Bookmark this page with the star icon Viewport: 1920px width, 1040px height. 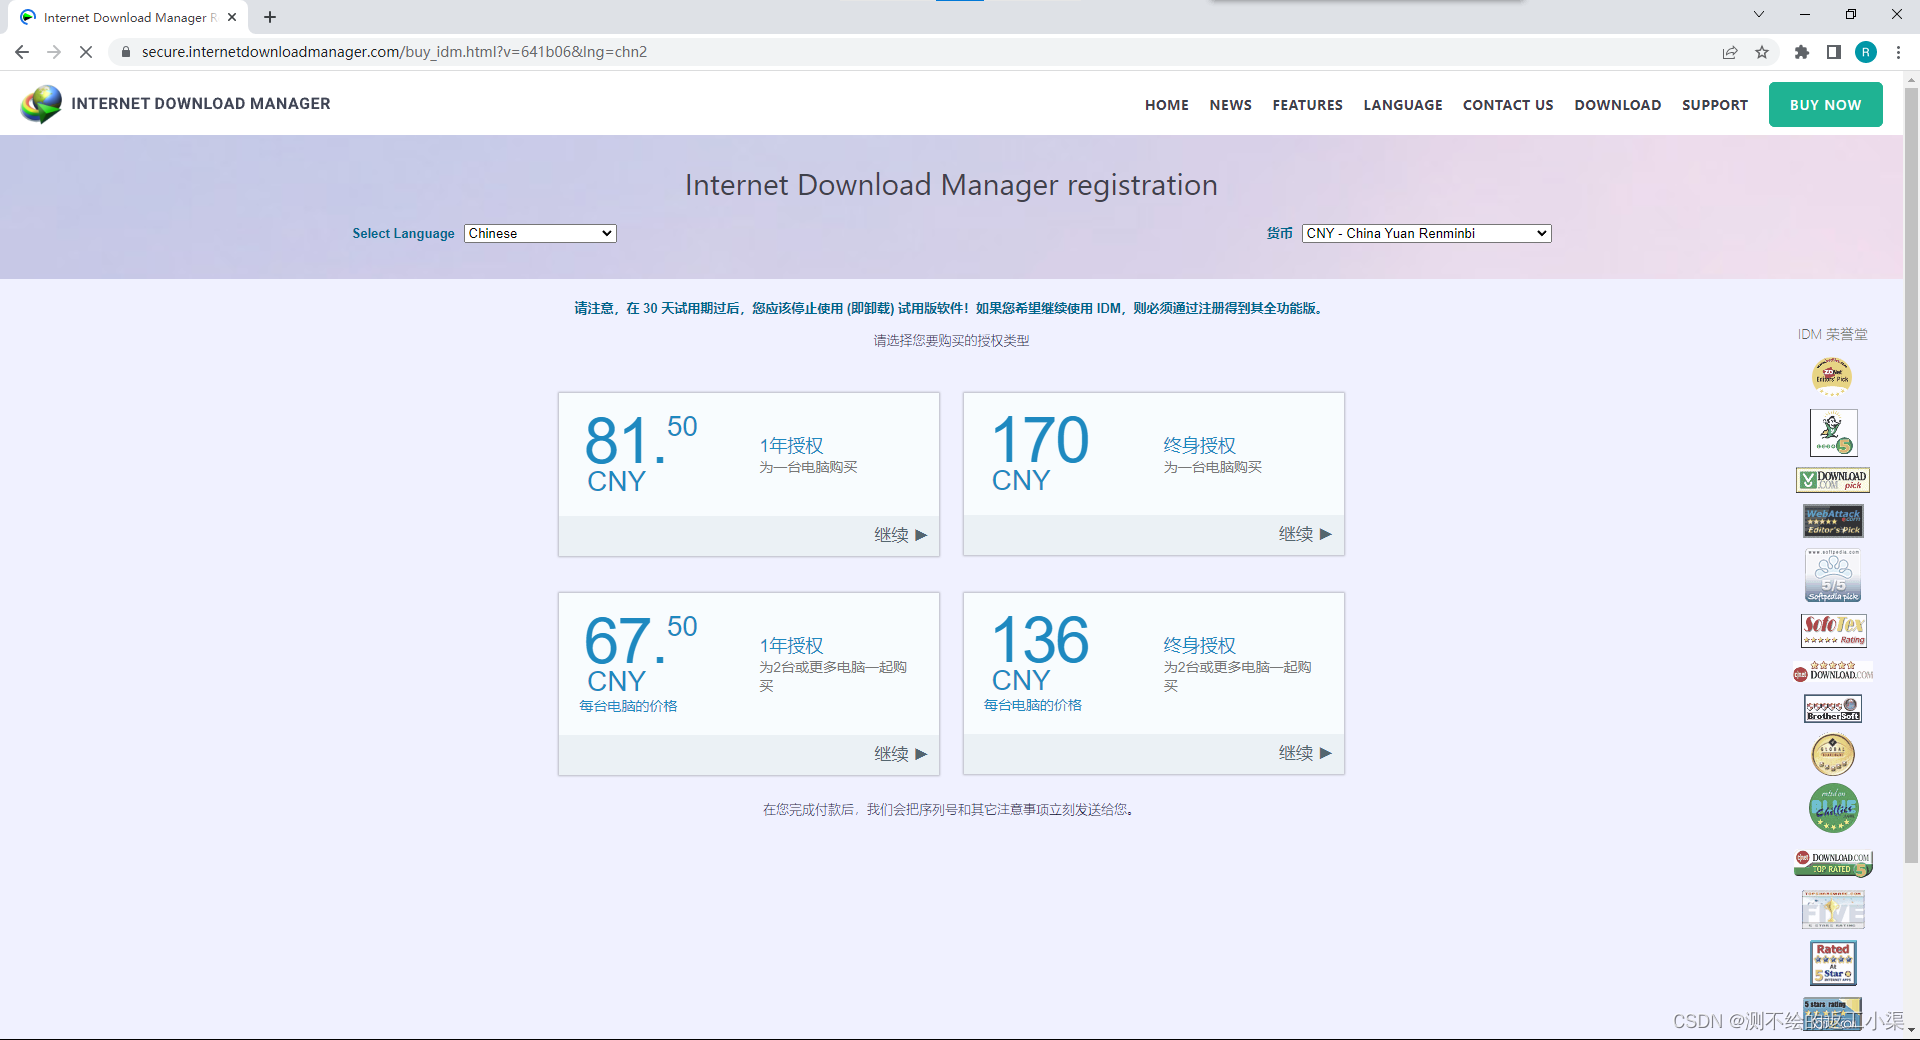coord(1762,52)
